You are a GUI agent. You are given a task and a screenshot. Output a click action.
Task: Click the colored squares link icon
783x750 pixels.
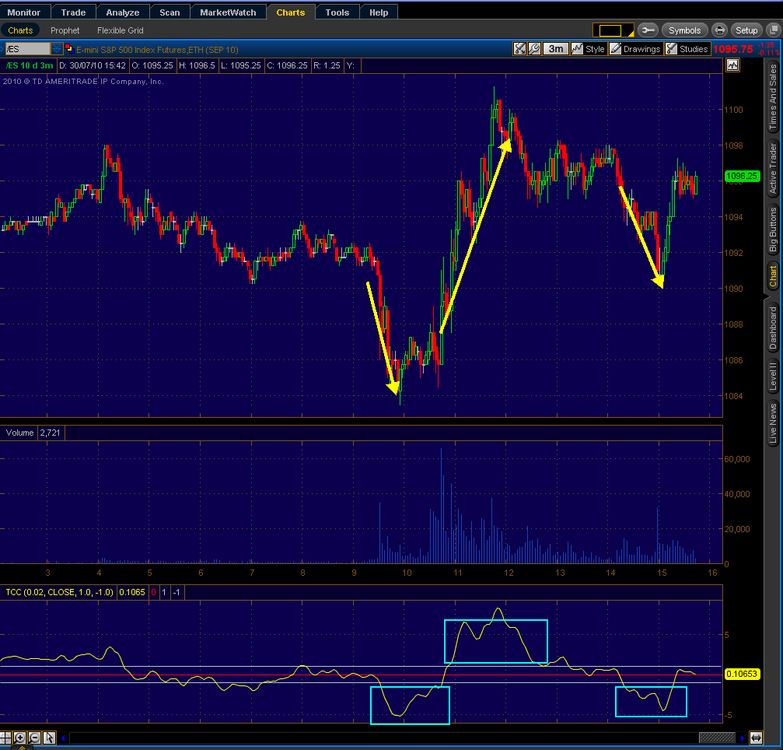pos(69,49)
